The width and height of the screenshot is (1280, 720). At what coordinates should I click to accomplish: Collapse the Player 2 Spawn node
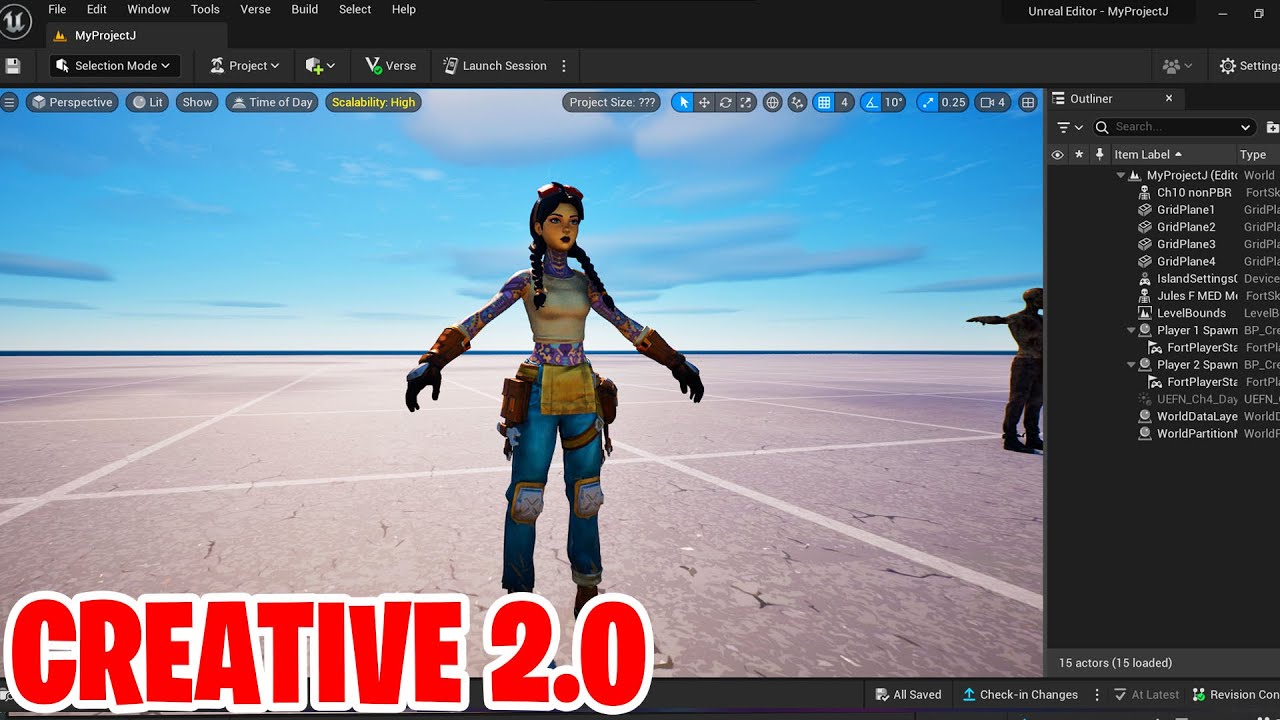[x=1131, y=365]
